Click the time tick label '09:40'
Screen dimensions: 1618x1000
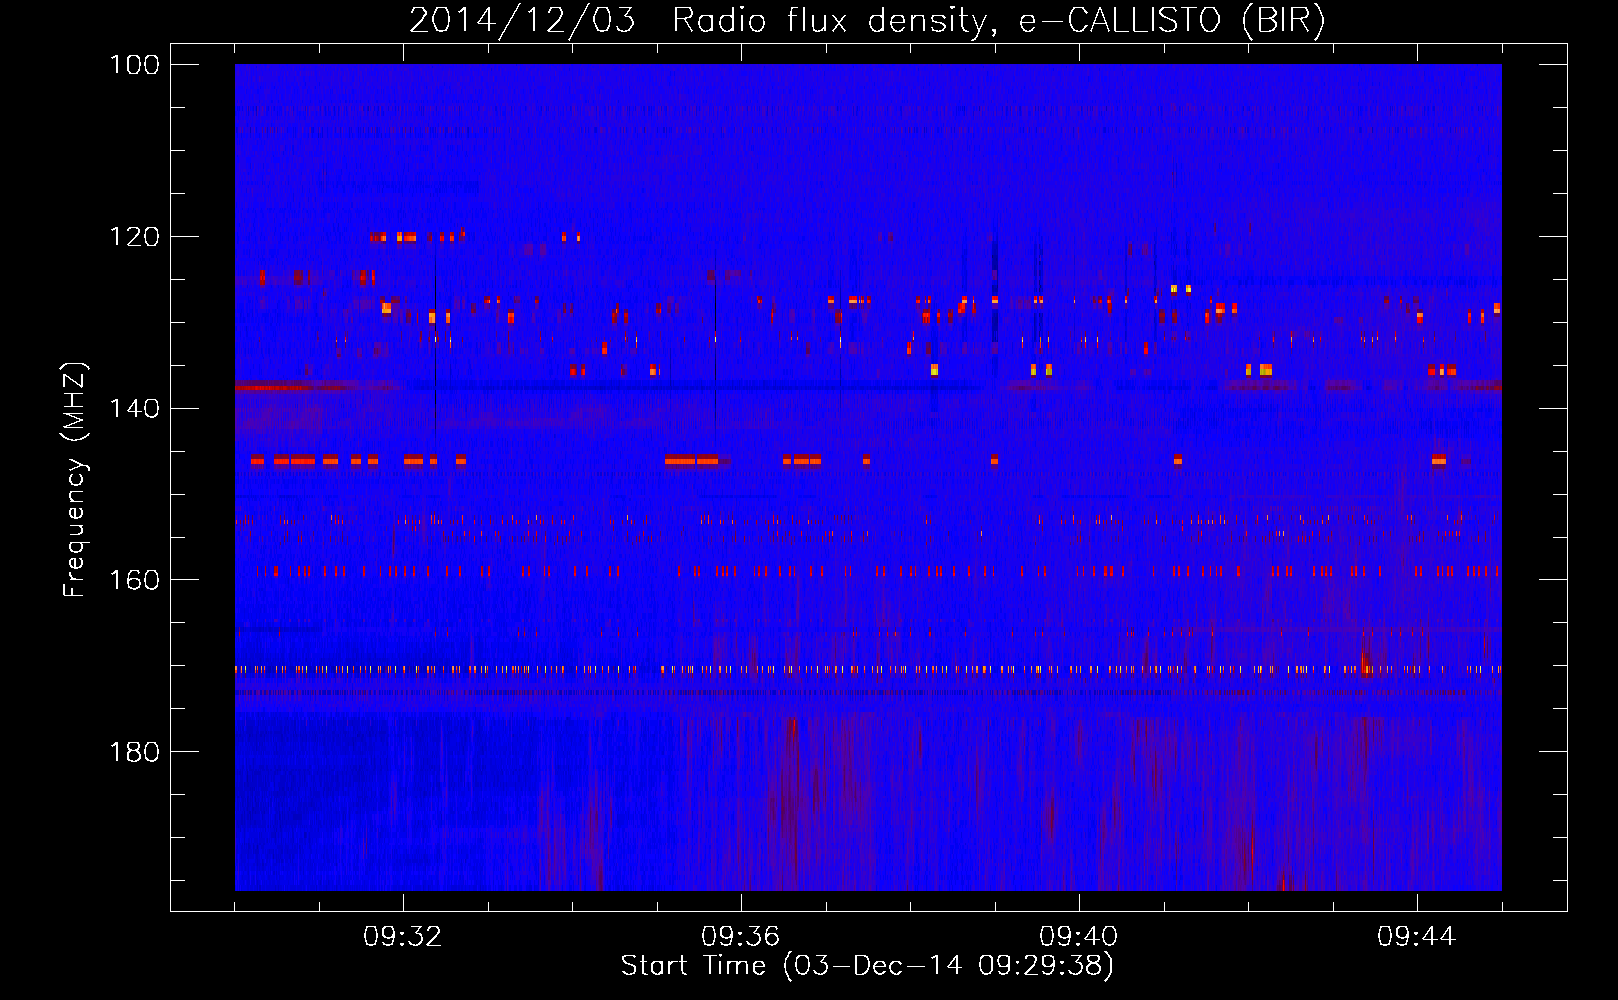coord(1079,937)
